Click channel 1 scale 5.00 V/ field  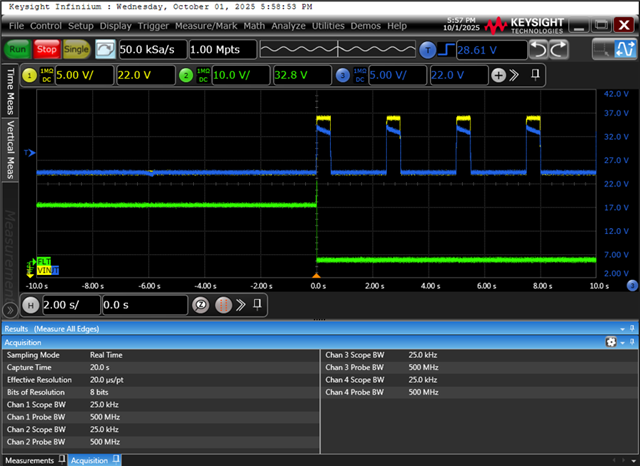[84, 75]
